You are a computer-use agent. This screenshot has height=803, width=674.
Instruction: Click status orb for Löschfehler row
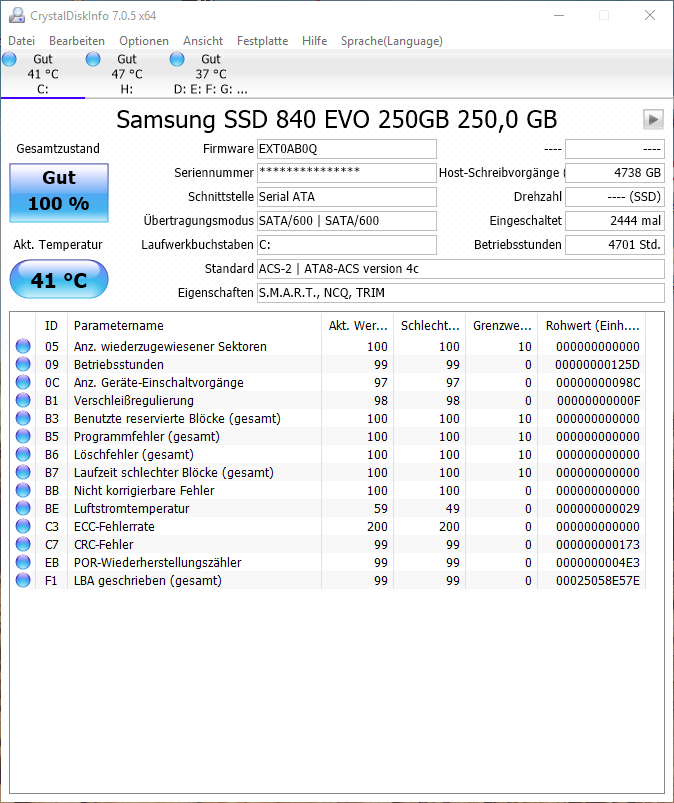[23, 454]
